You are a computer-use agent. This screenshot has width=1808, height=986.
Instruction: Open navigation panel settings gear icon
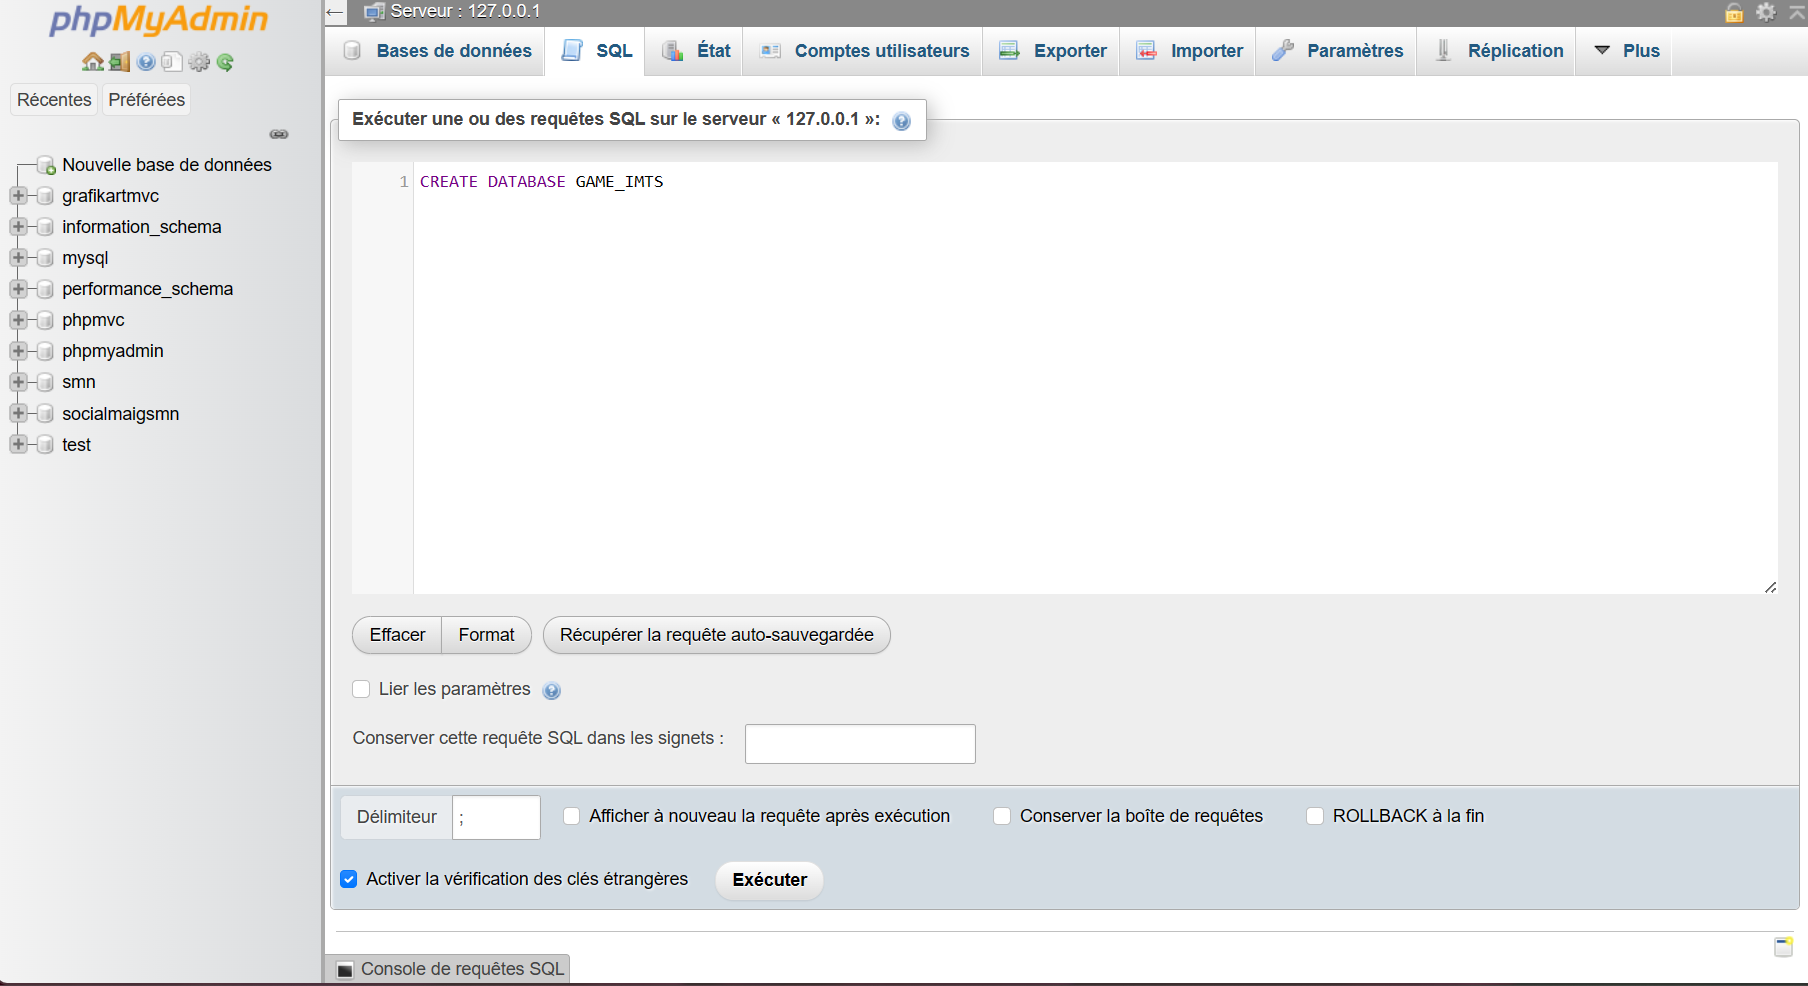pos(199,62)
